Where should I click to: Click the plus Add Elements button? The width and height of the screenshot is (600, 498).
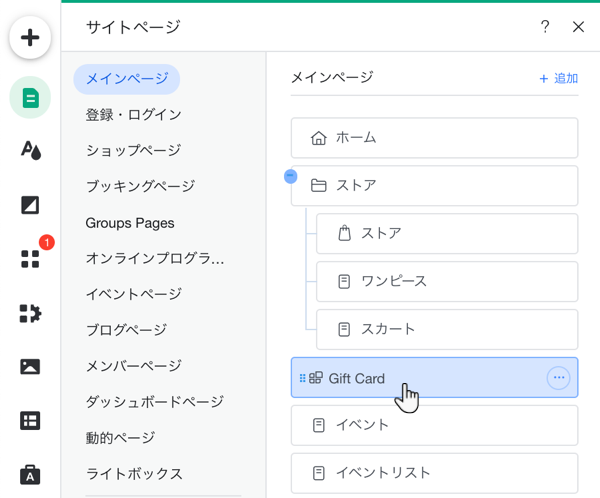[30, 38]
